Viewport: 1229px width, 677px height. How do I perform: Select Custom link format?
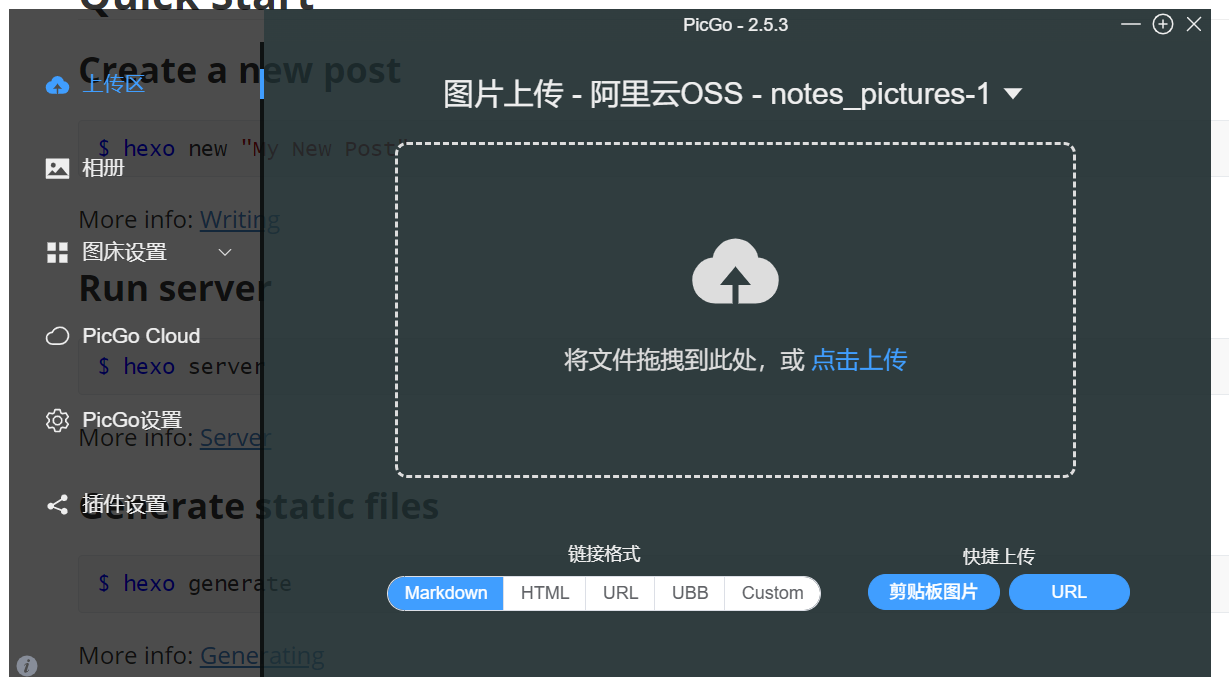772,593
